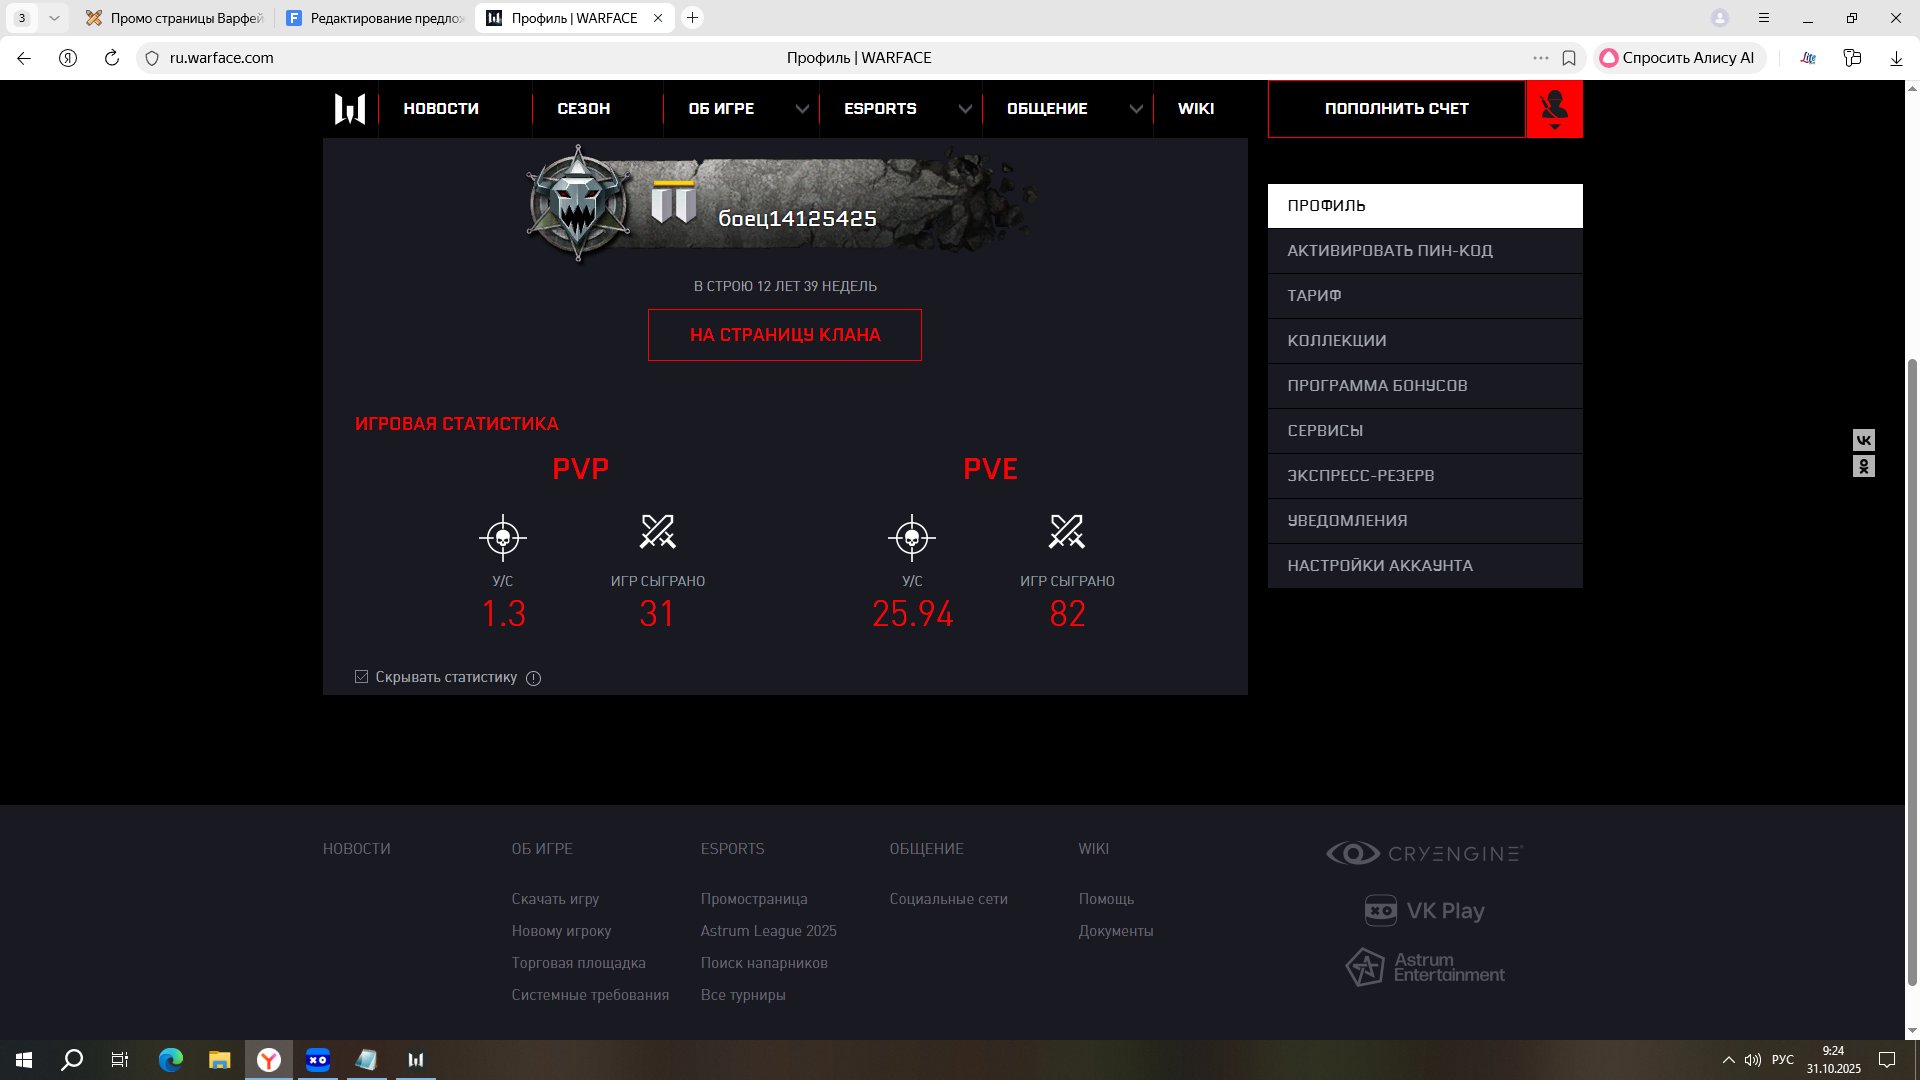Reload the page with refresh icon
The width and height of the screenshot is (1920, 1080).
[112, 58]
